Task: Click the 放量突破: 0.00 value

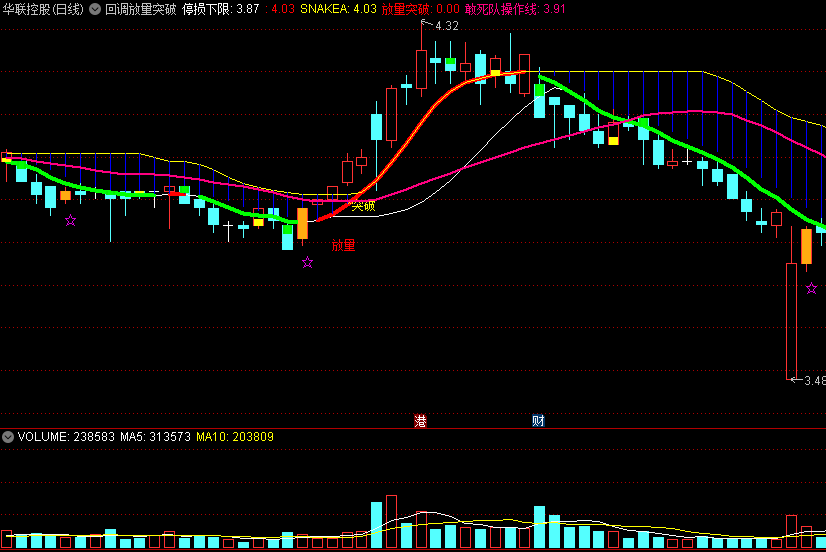Action: pos(420,9)
